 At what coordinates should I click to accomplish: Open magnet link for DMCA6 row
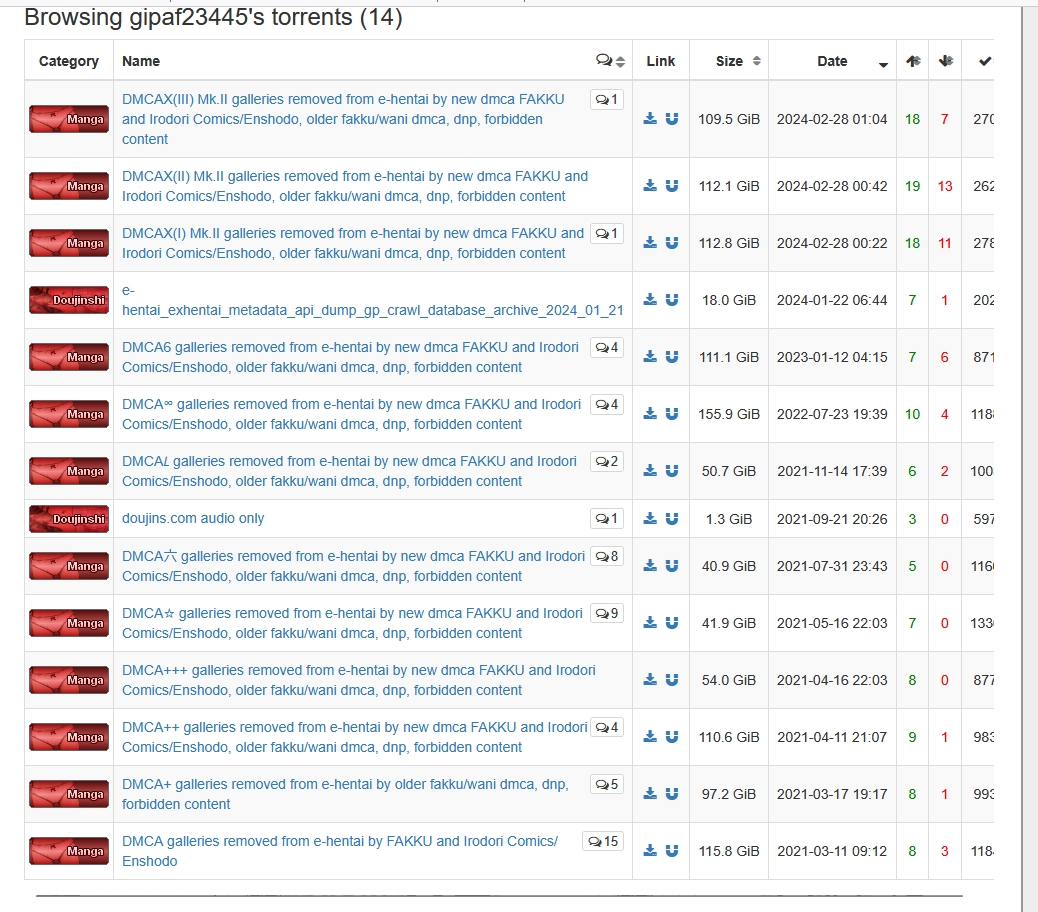(671, 357)
